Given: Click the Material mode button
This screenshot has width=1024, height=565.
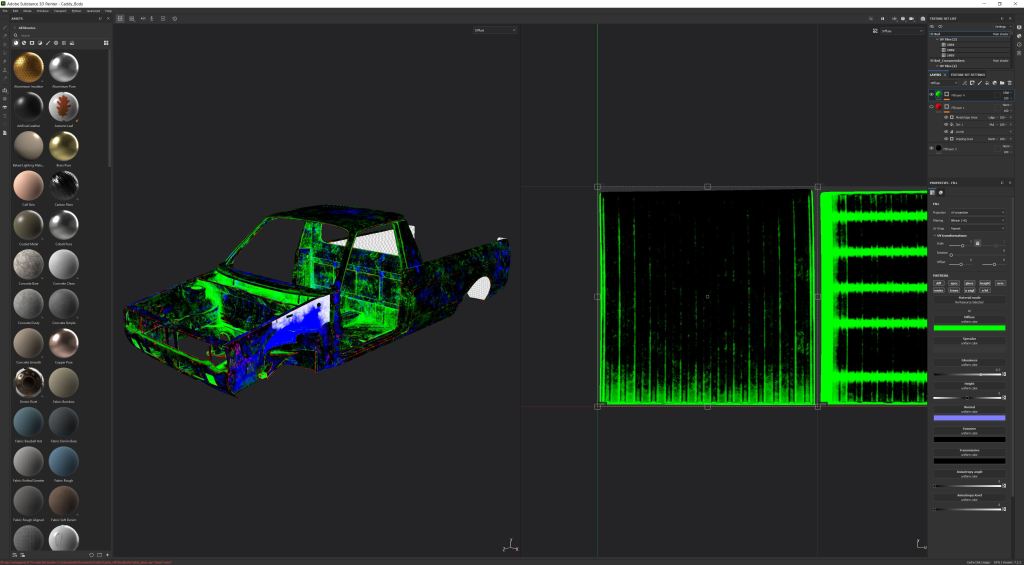Looking at the screenshot, I should pyautogui.click(x=969, y=300).
